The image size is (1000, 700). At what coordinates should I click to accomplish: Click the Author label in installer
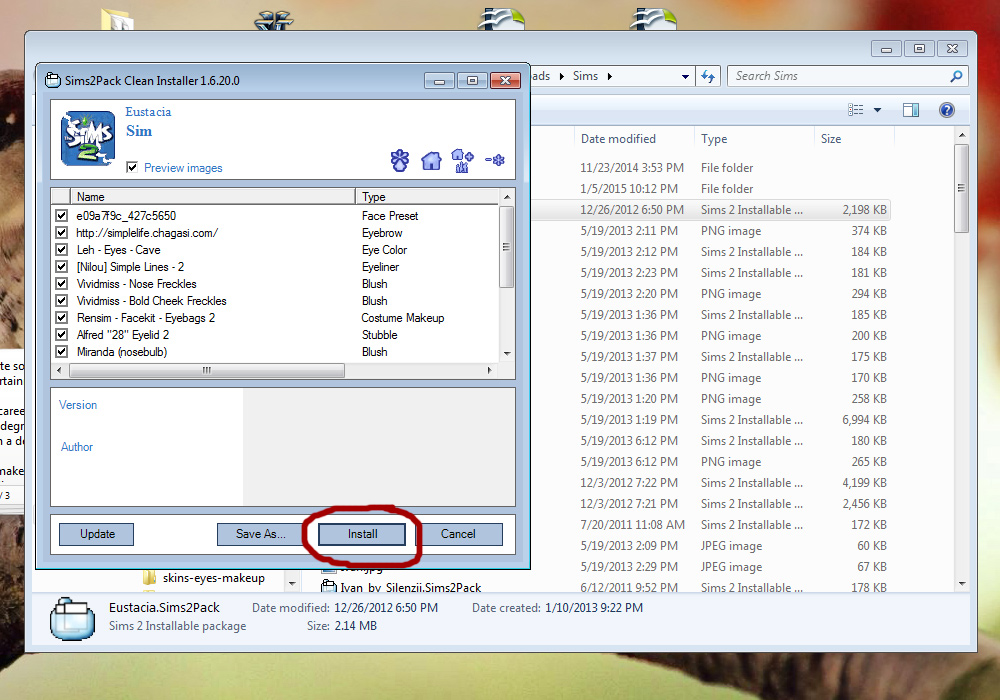[x=77, y=447]
